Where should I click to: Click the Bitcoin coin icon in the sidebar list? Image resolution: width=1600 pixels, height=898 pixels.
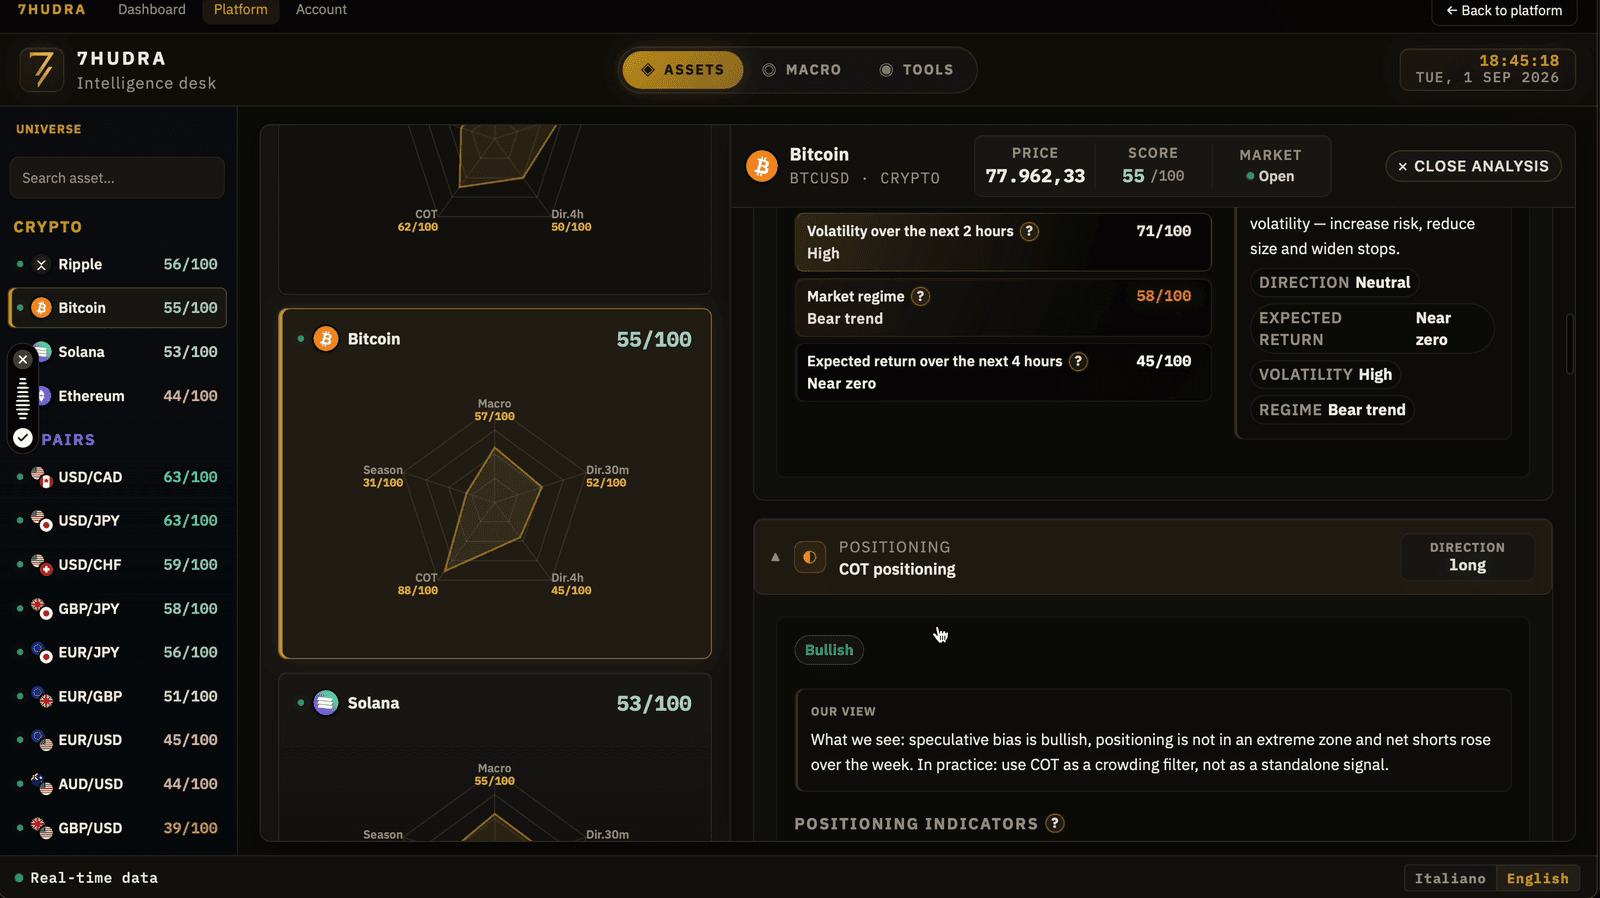pyautogui.click(x=41, y=308)
